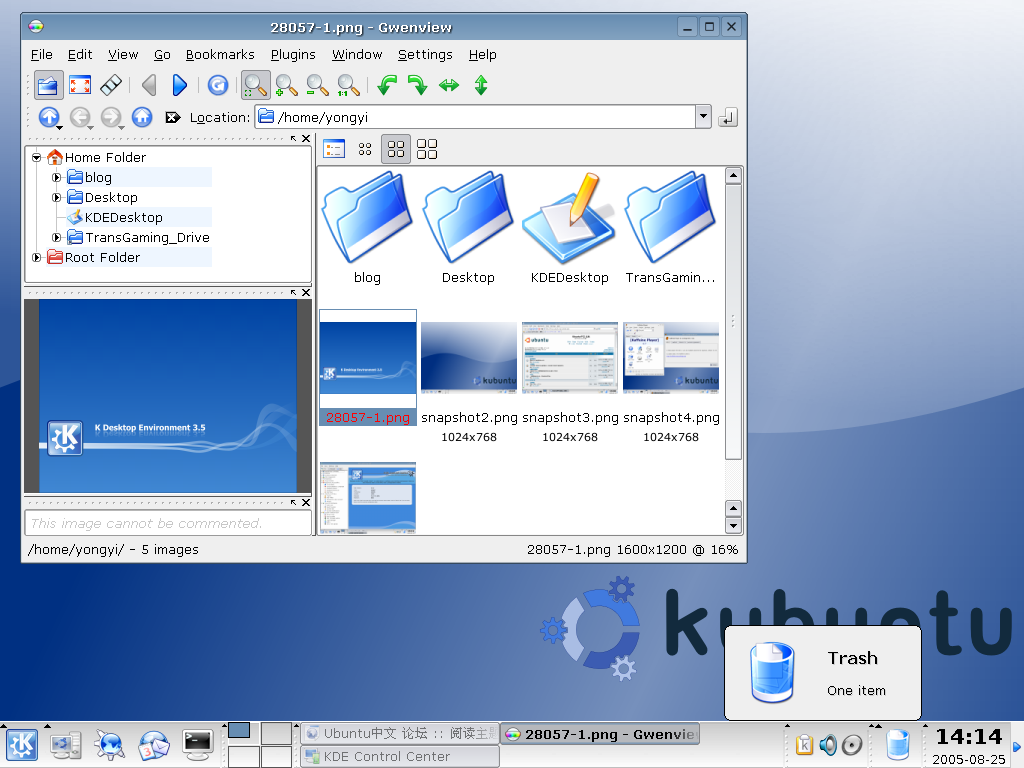The image size is (1024, 768).
Task: Open the View menu
Action: pyautogui.click(x=123, y=55)
